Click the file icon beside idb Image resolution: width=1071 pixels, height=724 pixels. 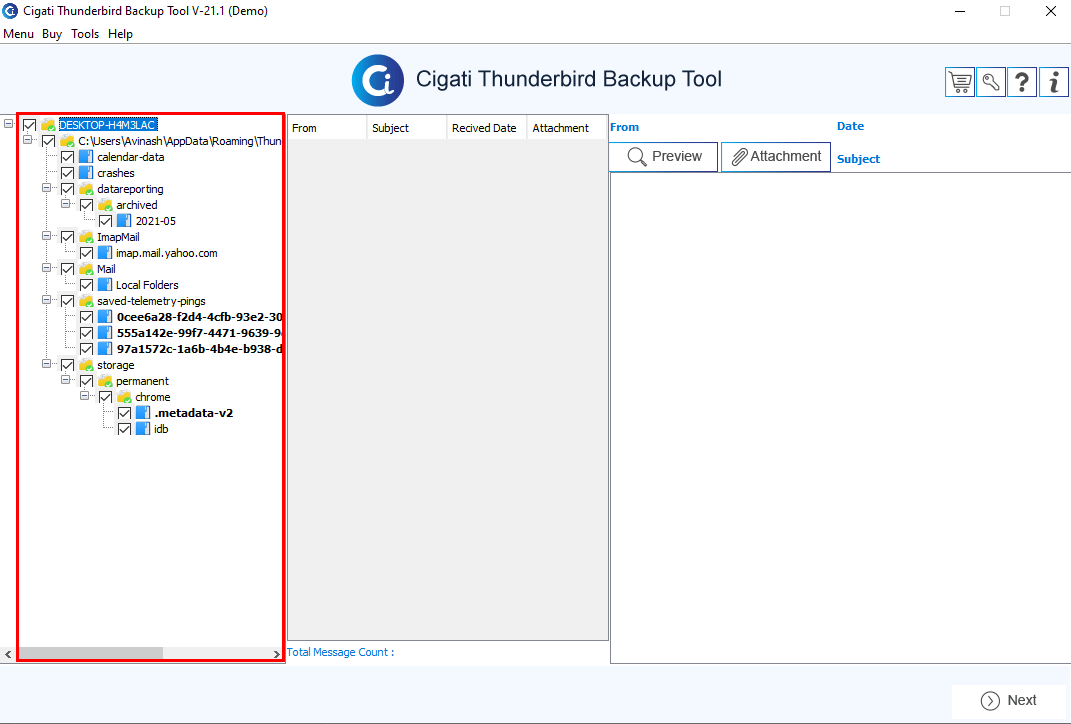pos(143,429)
